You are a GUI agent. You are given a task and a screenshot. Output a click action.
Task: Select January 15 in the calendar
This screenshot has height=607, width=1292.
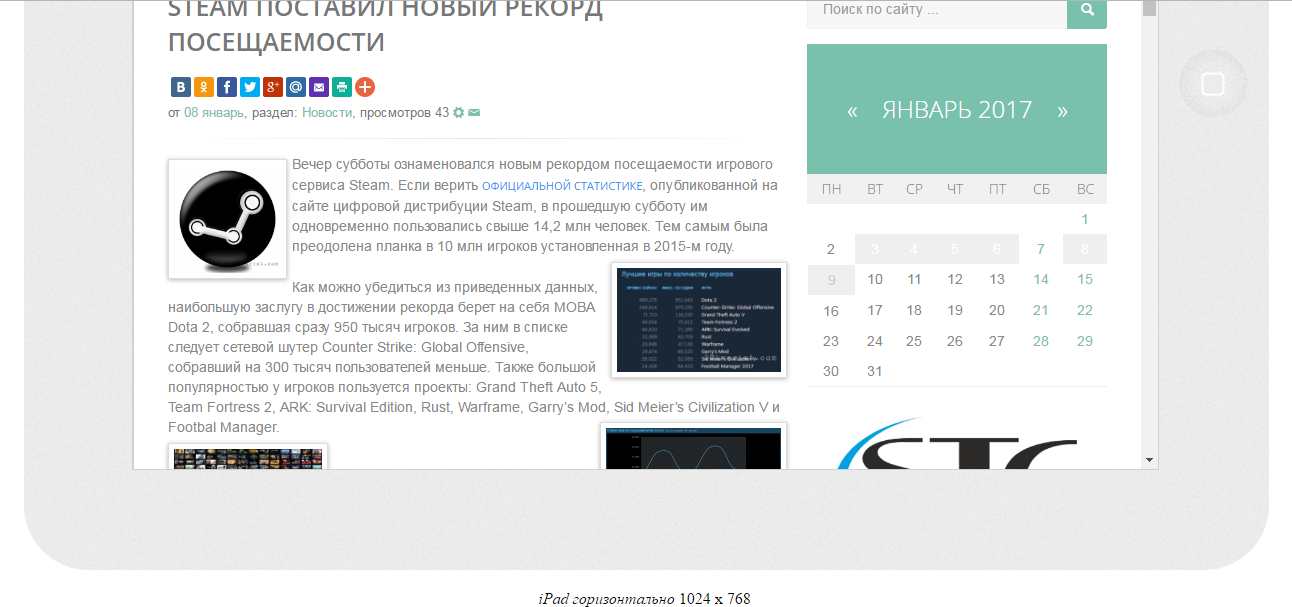tap(1085, 280)
